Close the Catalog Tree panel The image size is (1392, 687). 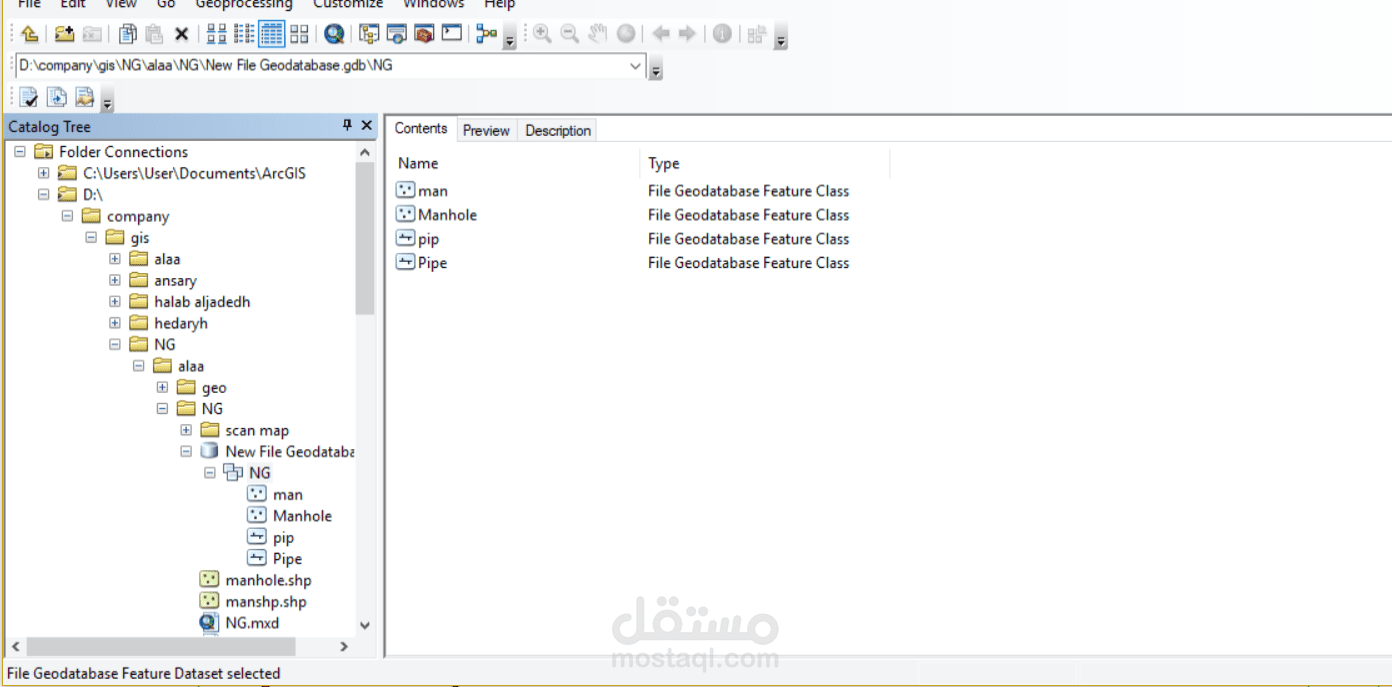[x=367, y=125]
